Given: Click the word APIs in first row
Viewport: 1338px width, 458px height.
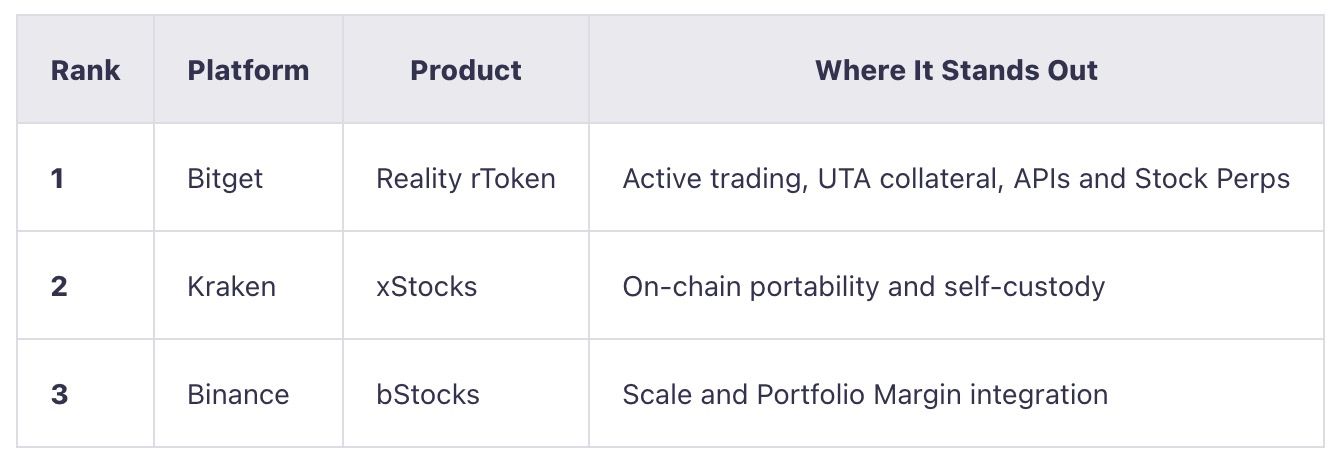Looking at the screenshot, I should coord(1042,179).
